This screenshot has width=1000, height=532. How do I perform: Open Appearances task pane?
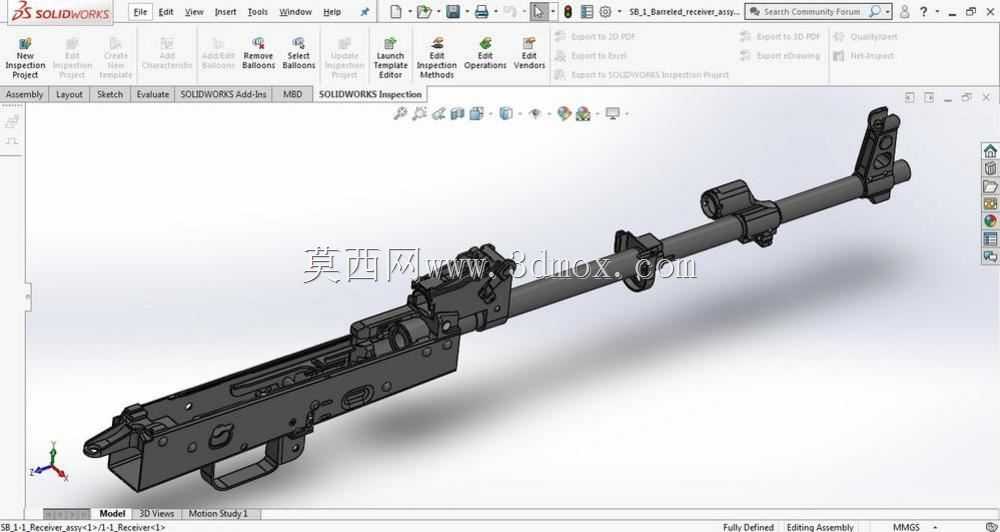(990, 221)
